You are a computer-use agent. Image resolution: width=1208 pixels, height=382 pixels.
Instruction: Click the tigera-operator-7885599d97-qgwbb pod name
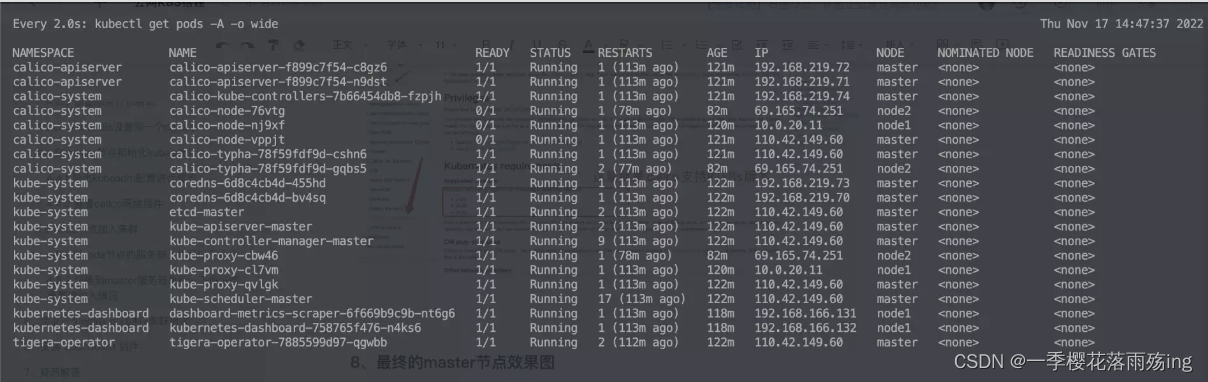click(275, 342)
